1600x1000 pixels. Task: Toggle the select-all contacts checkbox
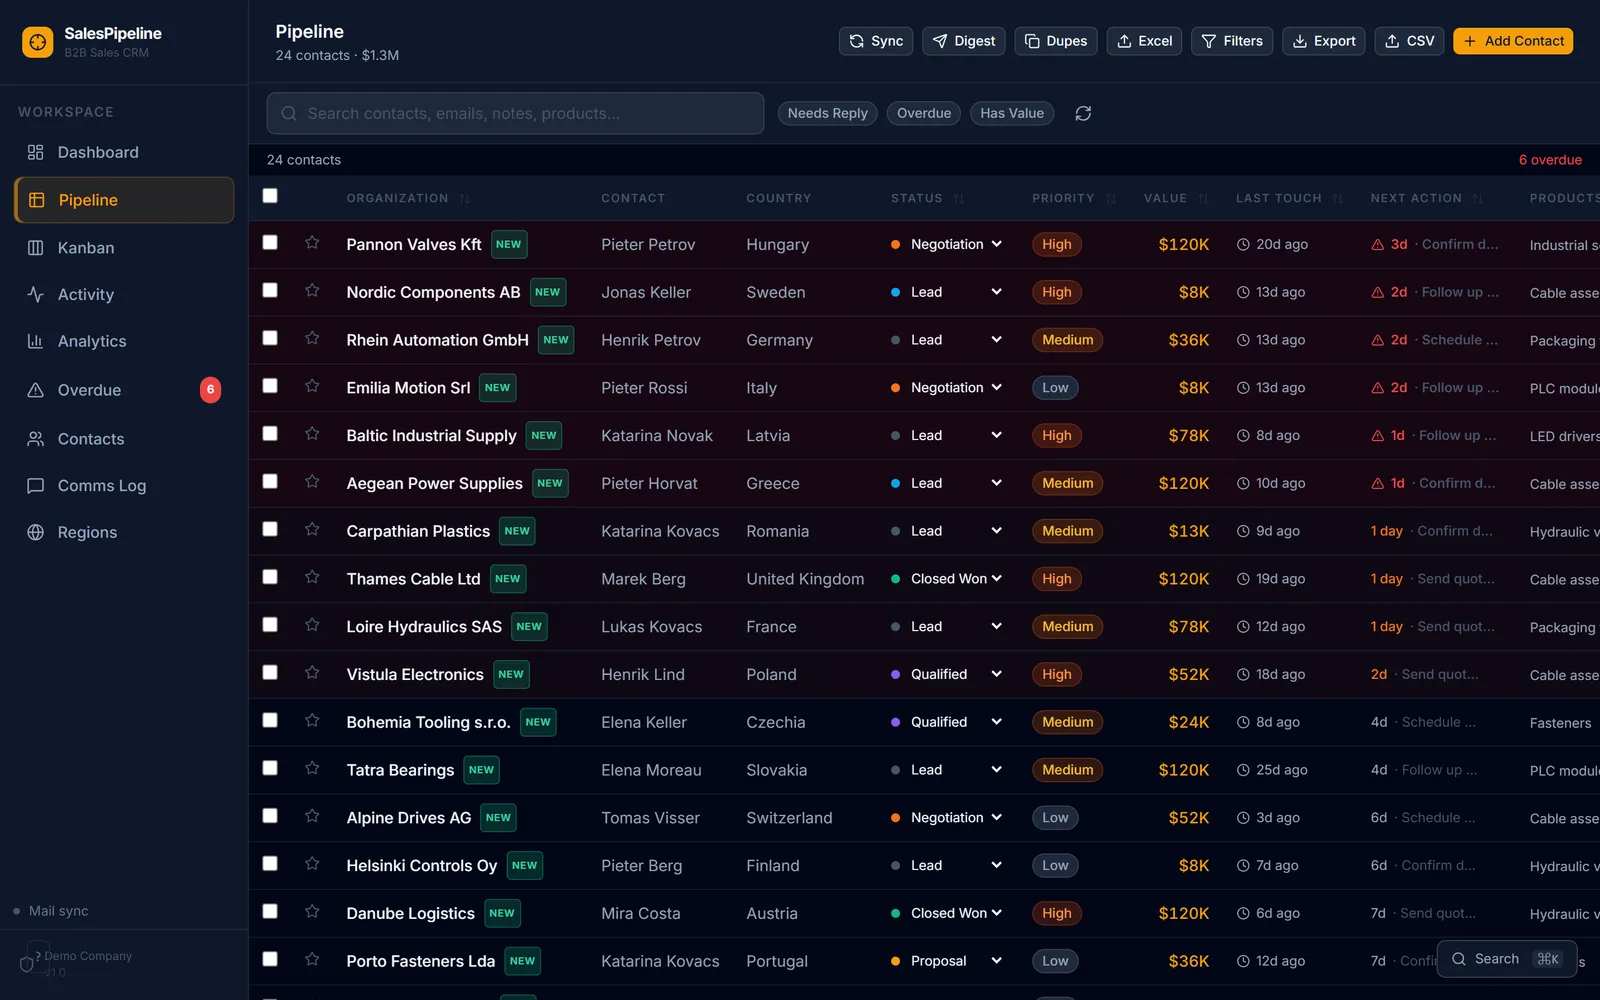[x=270, y=196]
